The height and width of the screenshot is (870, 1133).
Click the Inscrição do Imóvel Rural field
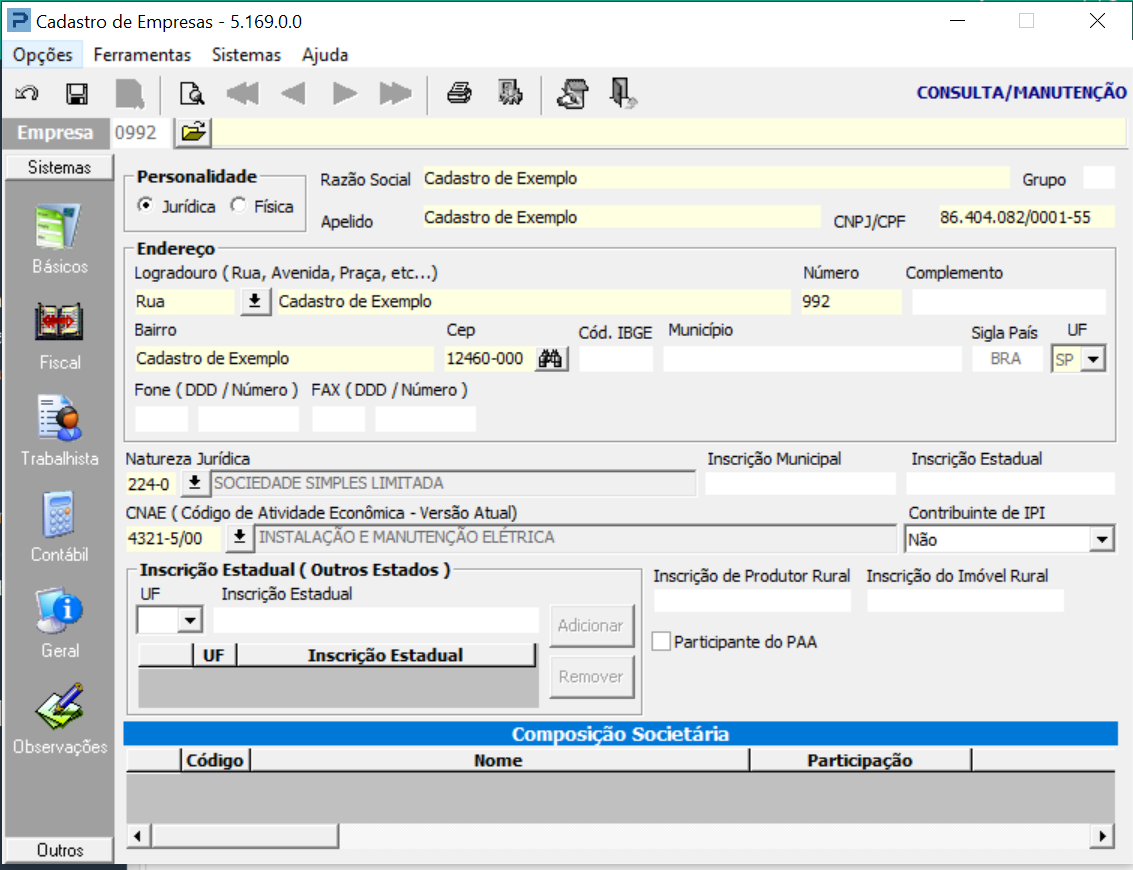tap(965, 600)
